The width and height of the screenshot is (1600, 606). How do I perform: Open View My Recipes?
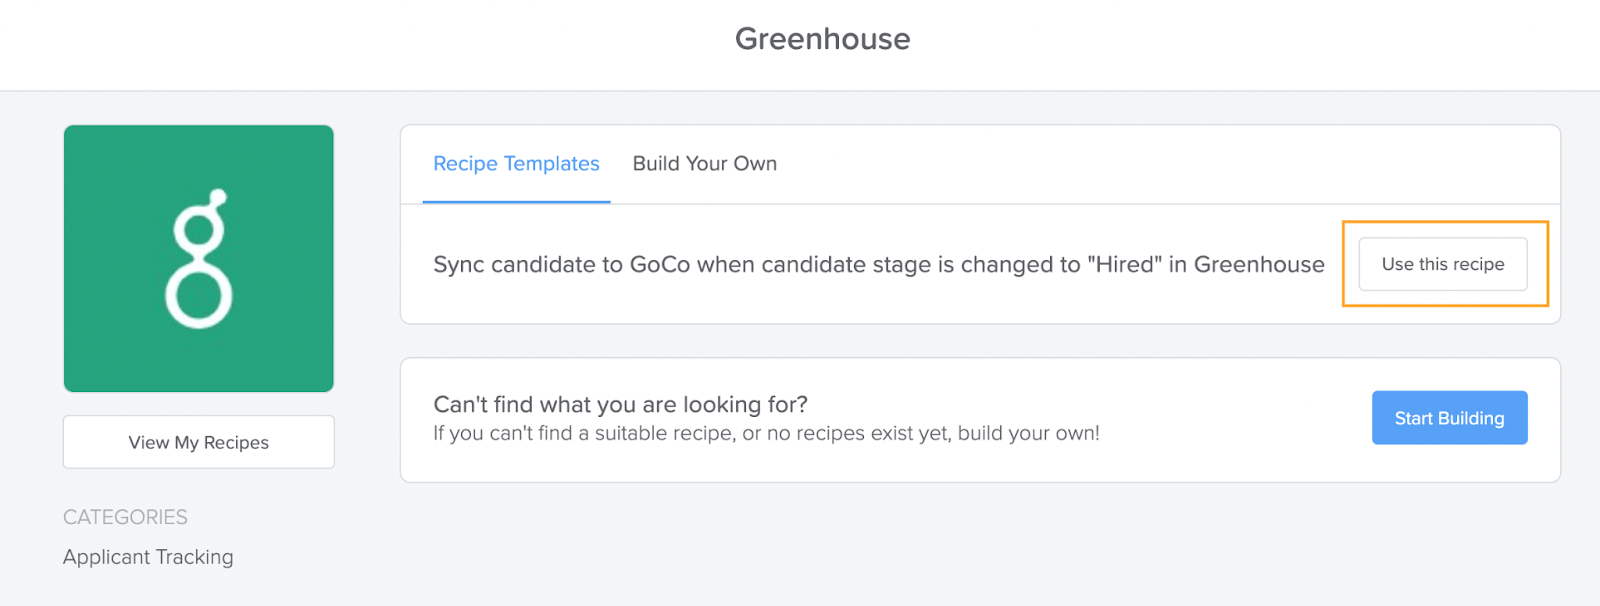[x=198, y=442]
